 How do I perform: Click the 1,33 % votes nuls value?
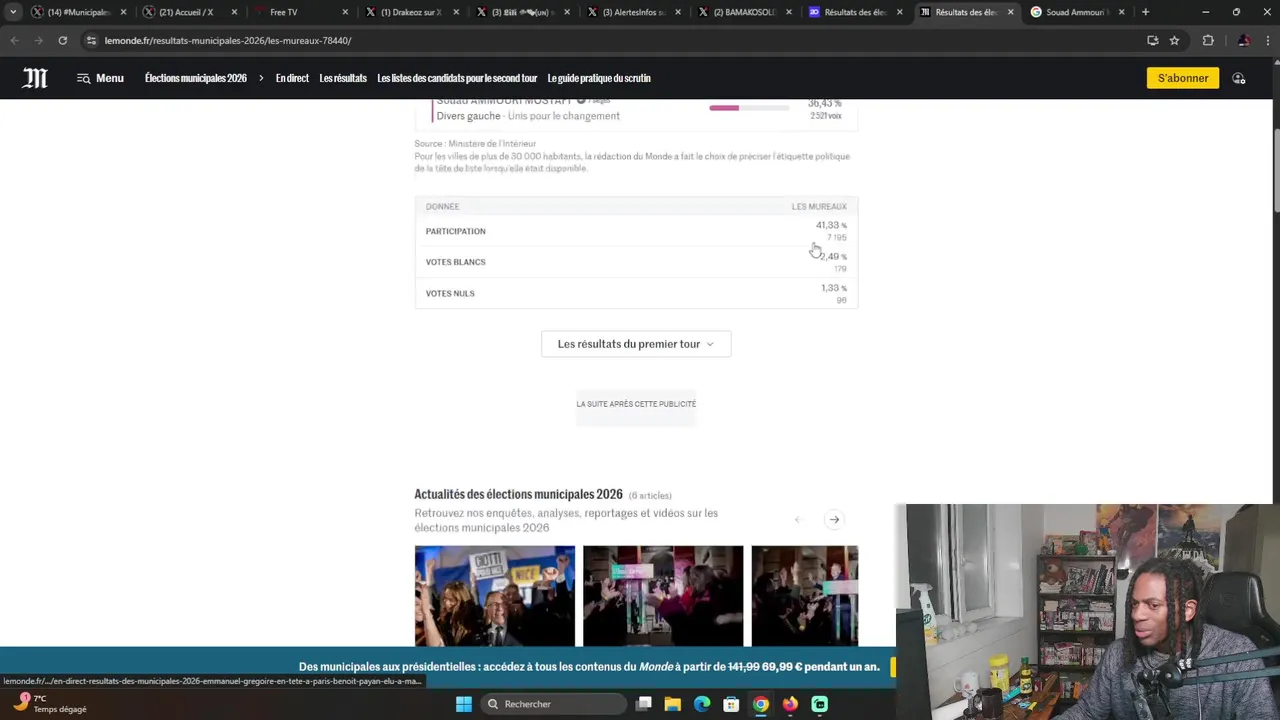pyautogui.click(x=834, y=288)
